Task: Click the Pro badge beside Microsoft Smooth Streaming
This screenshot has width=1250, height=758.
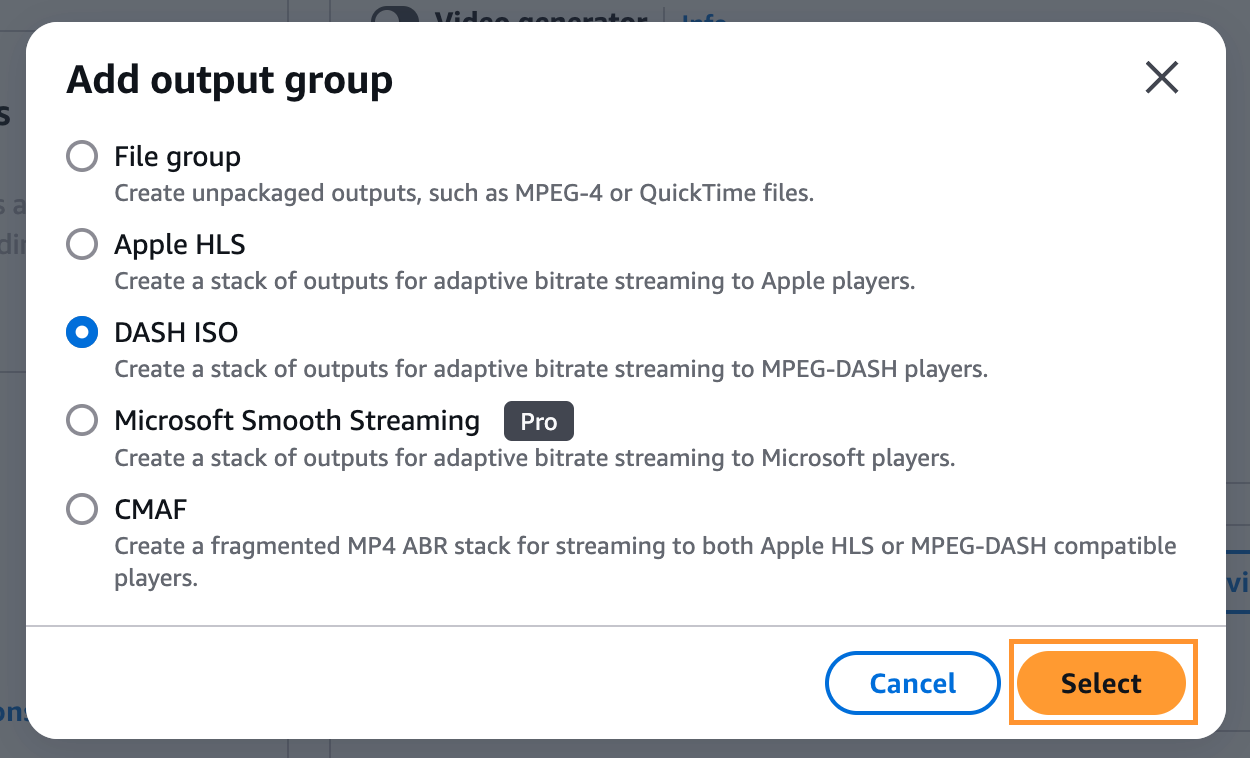Action: pos(538,421)
